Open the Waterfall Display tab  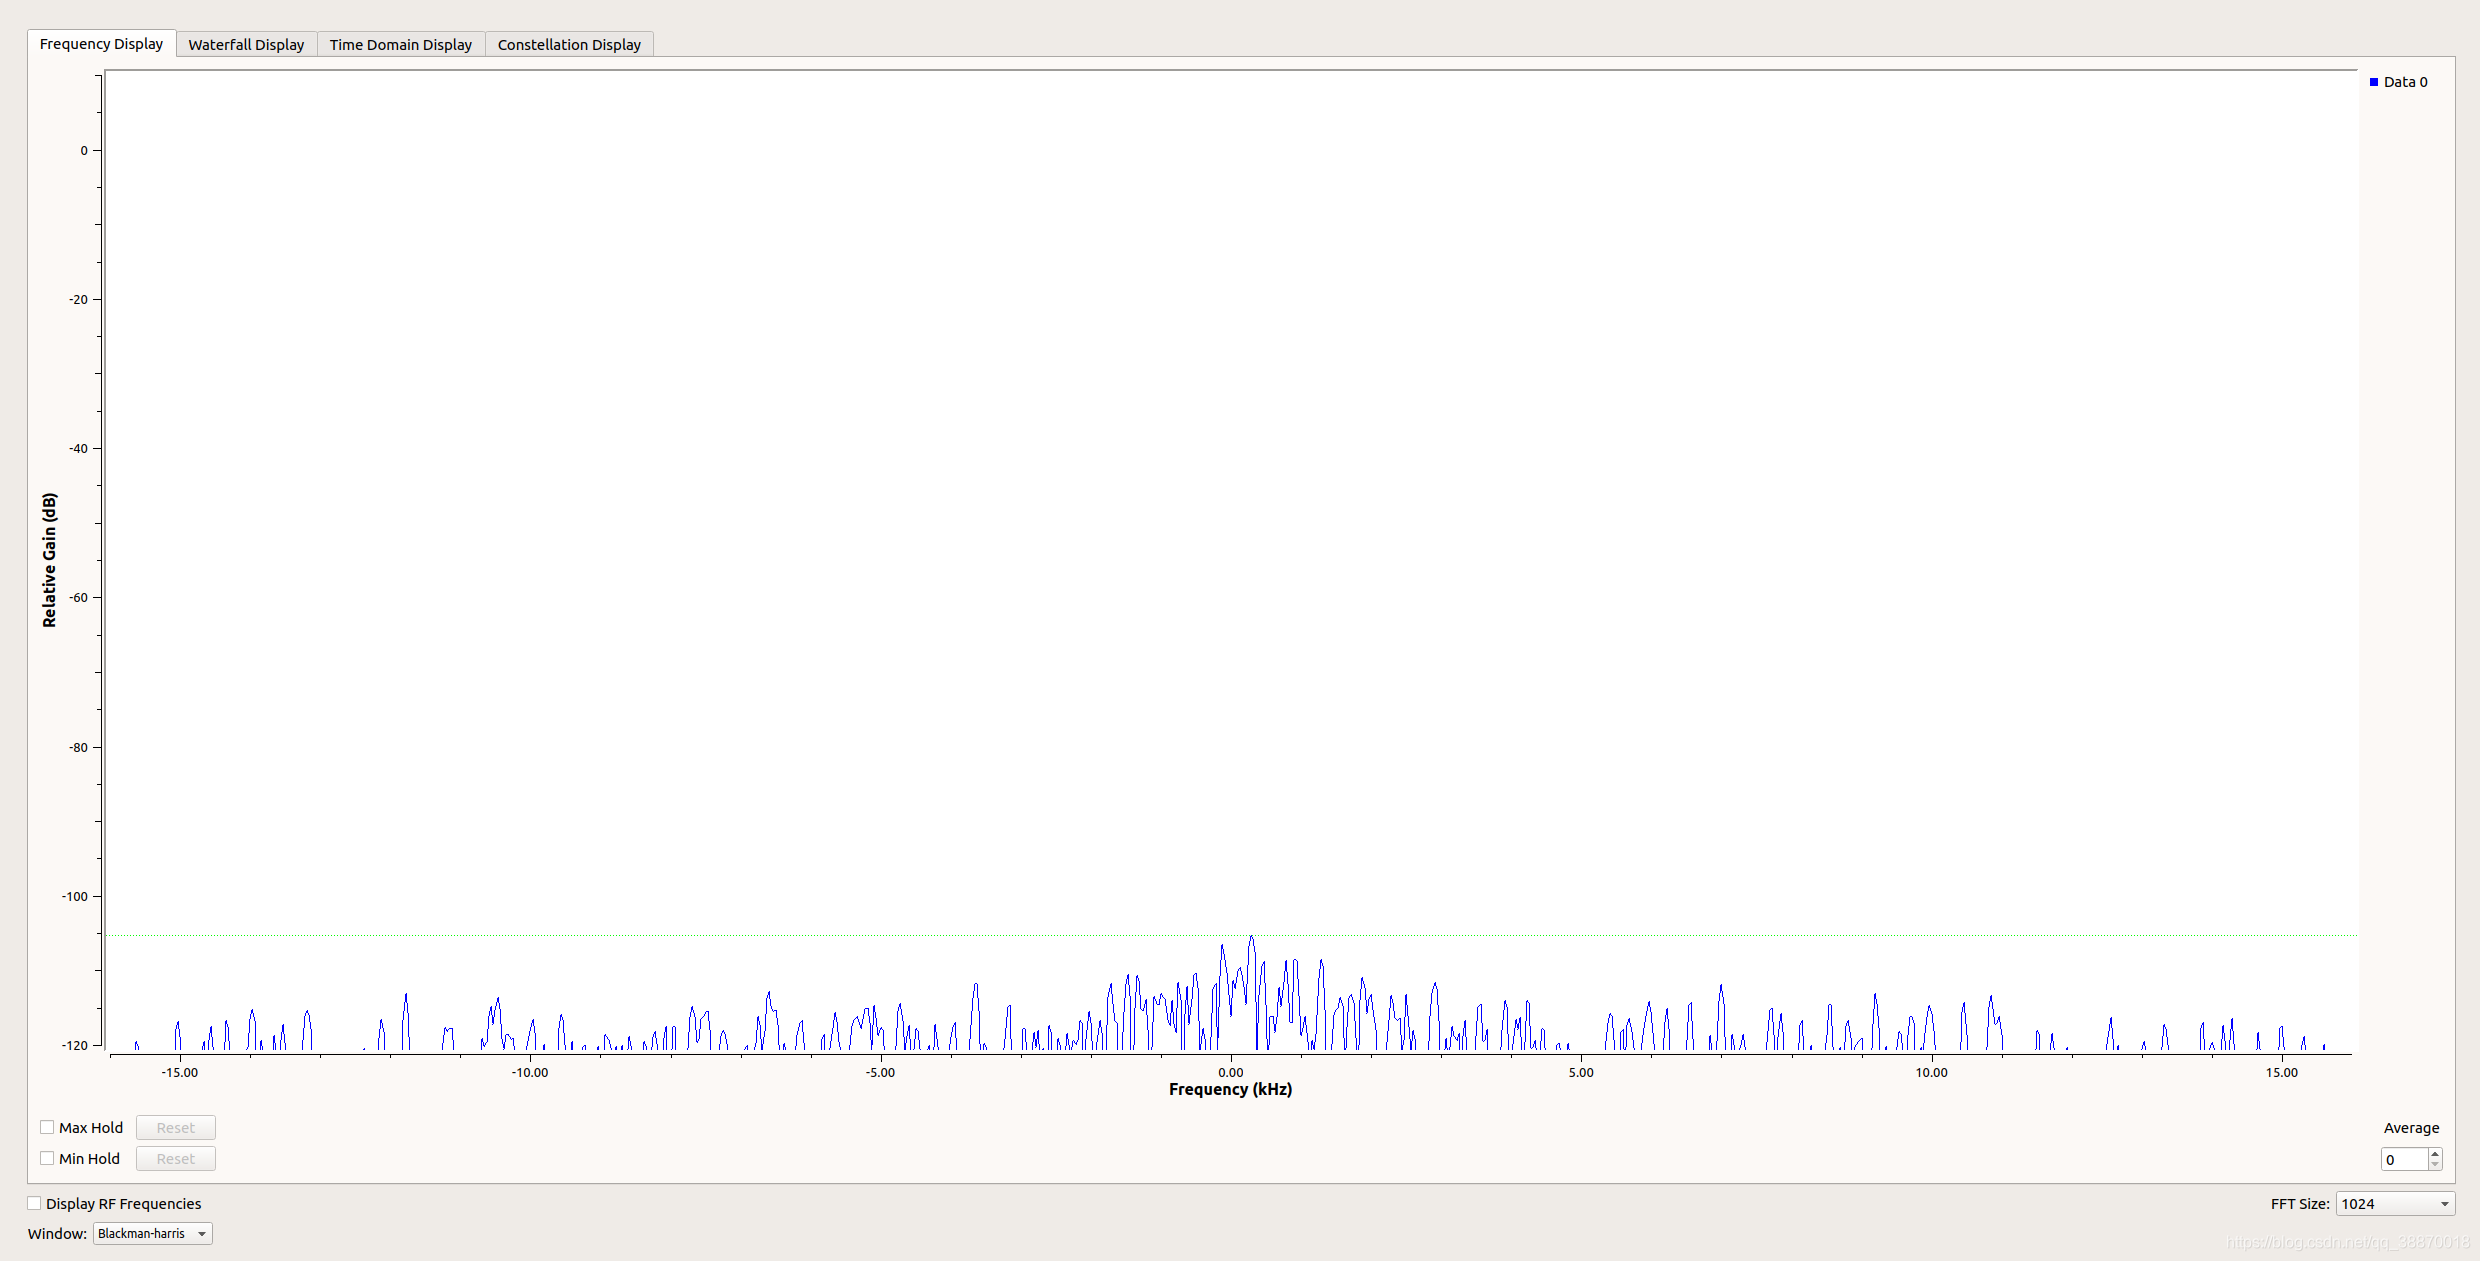(x=246, y=45)
